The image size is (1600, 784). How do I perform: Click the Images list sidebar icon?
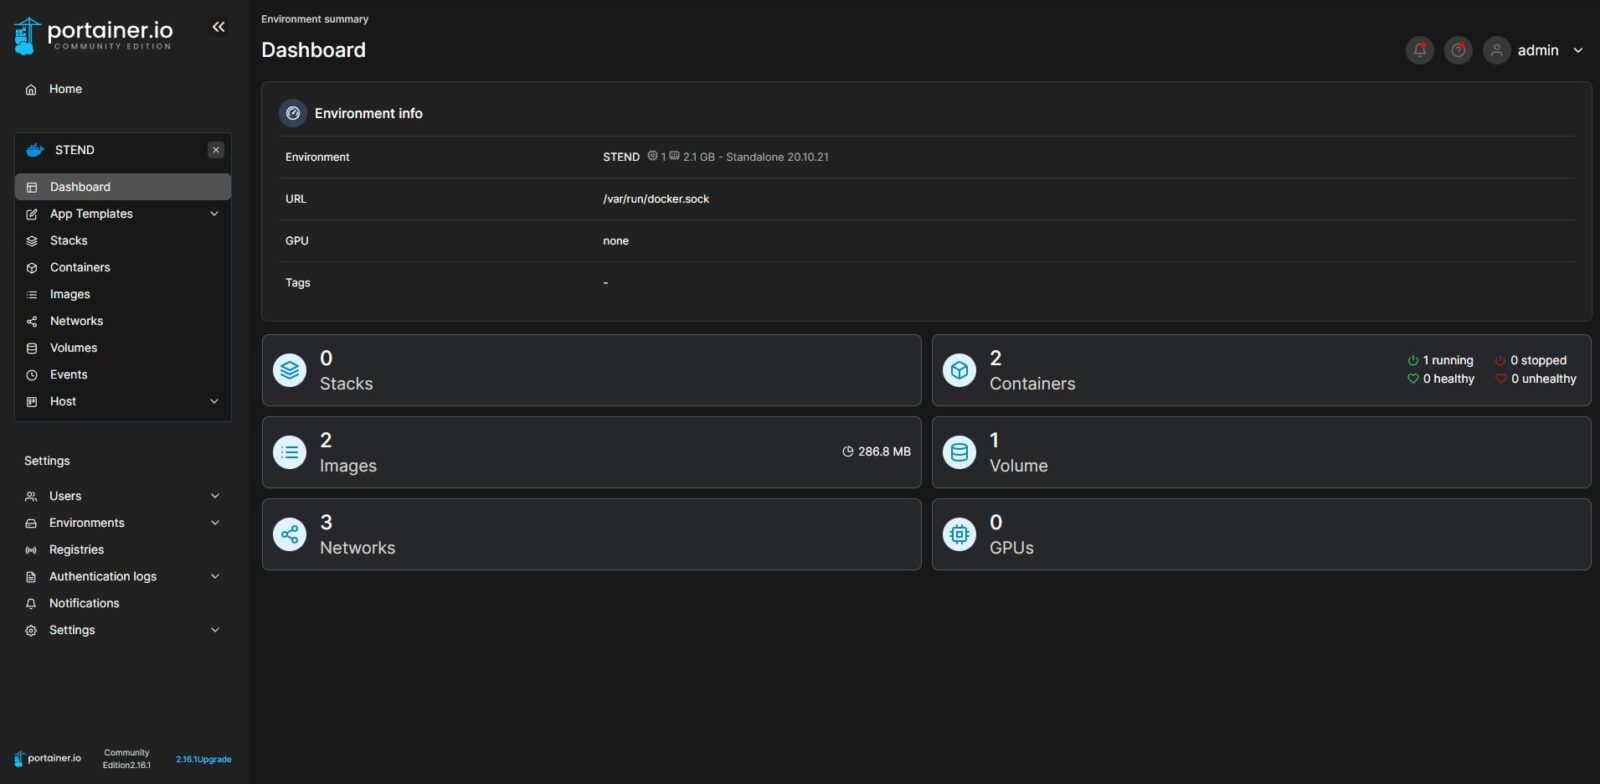[32, 295]
